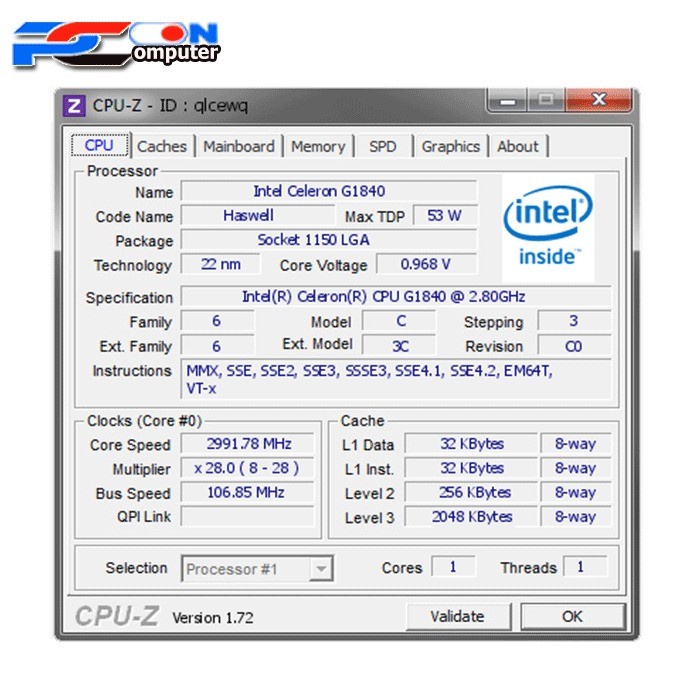
Task: Click the Specification field text
Action: point(396,296)
